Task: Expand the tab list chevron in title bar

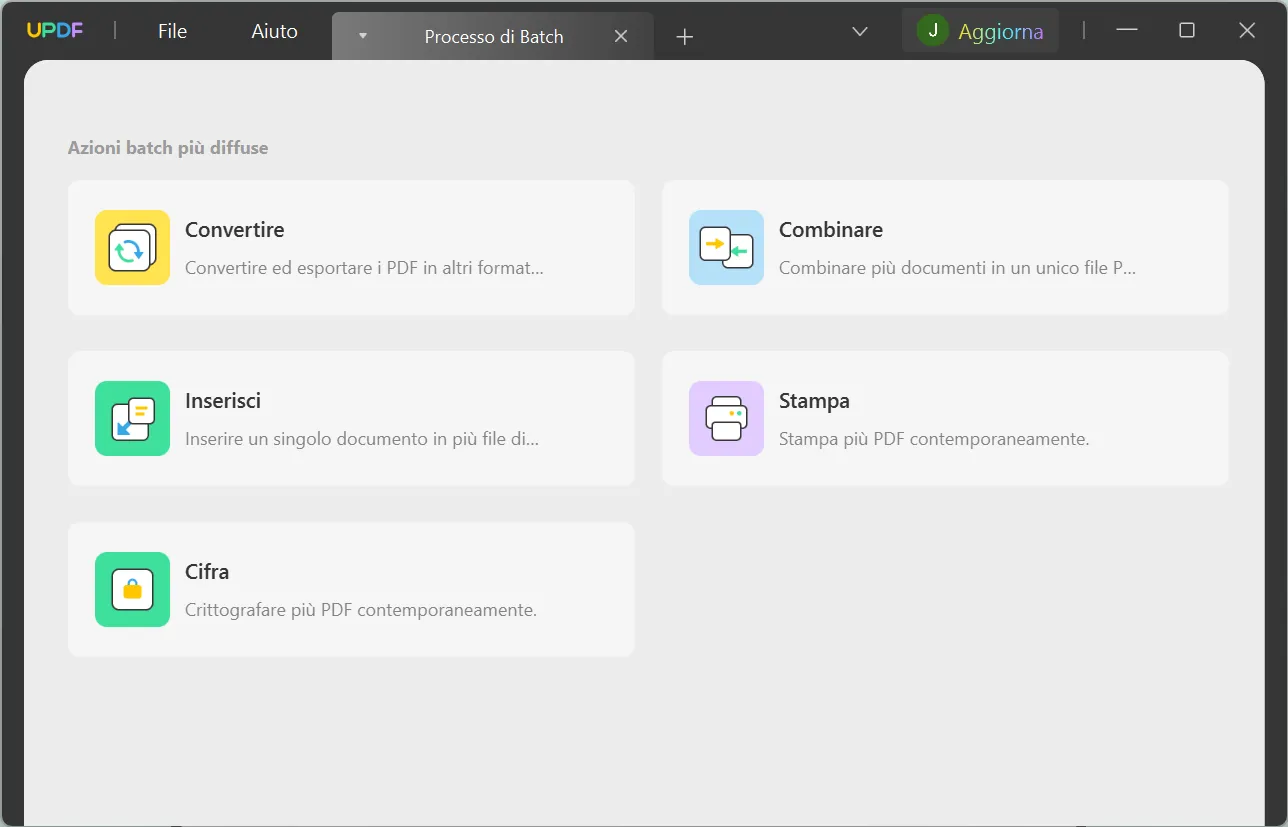Action: (859, 31)
